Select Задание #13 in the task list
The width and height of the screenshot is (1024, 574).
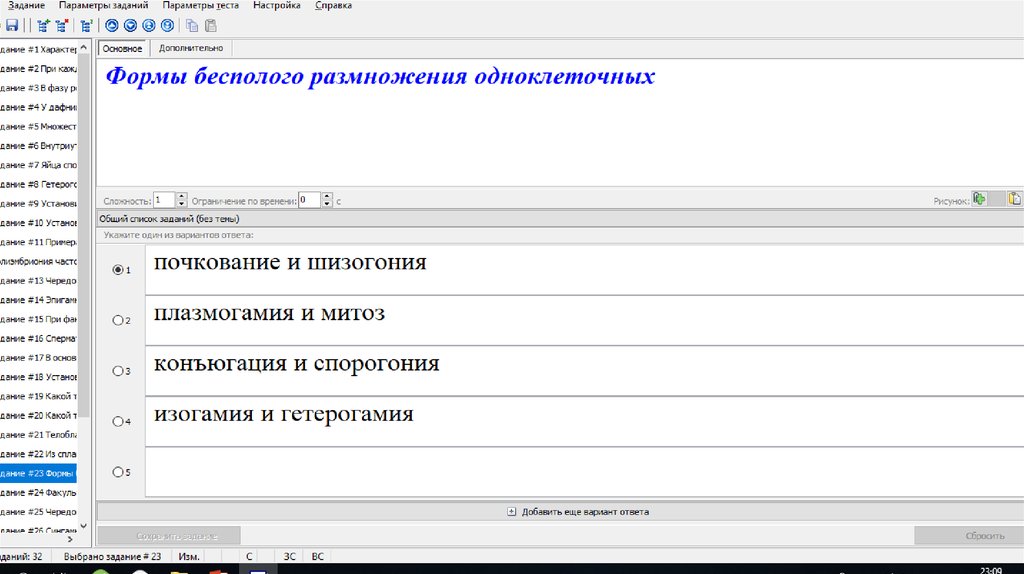[x=38, y=281]
